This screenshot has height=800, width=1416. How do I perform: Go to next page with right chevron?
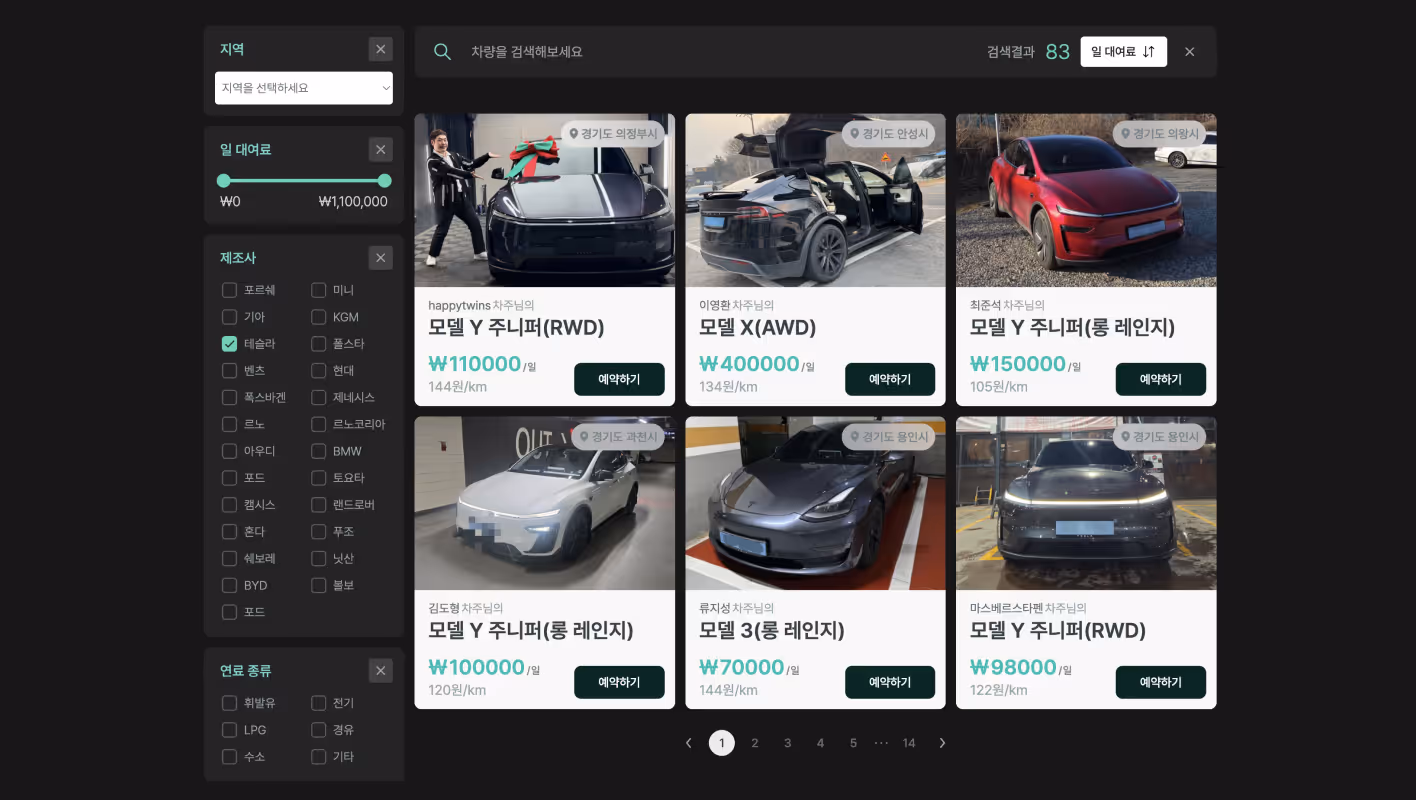[942, 743]
